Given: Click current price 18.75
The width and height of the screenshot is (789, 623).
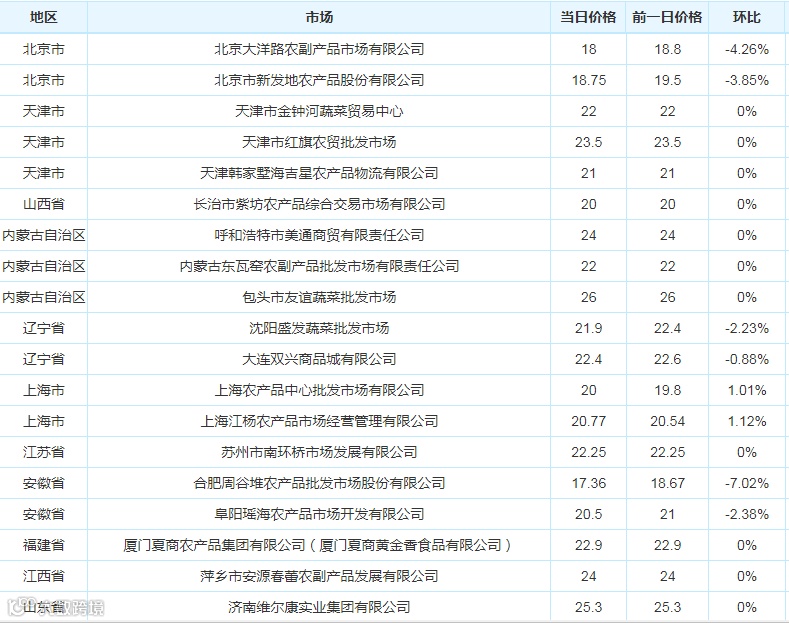Looking at the screenshot, I should pos(588,80).
